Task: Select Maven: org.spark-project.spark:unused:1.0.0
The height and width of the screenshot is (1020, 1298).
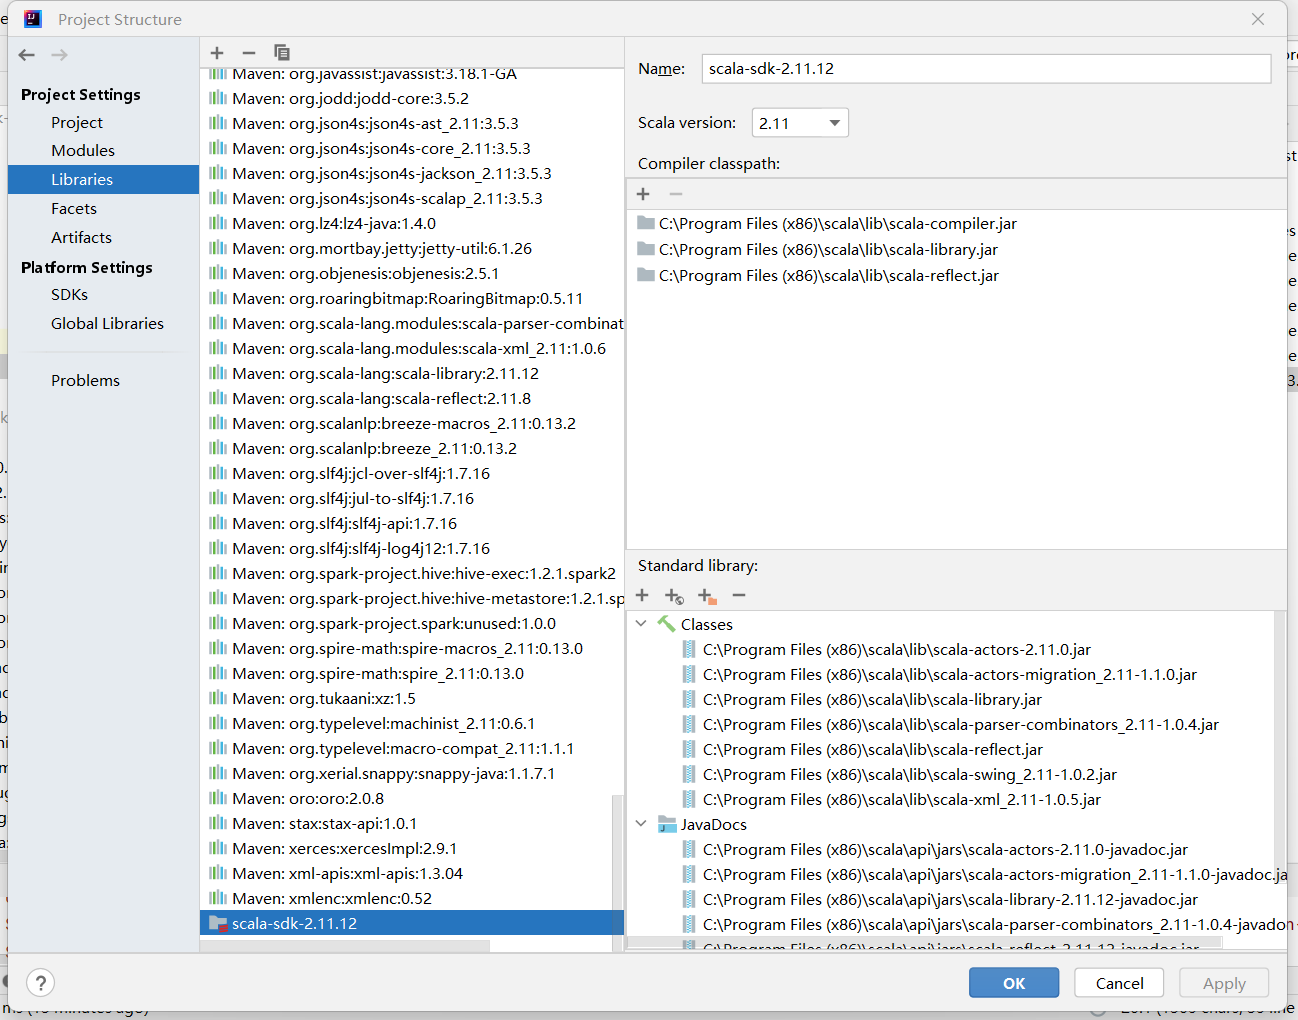Action: [412, 623]
